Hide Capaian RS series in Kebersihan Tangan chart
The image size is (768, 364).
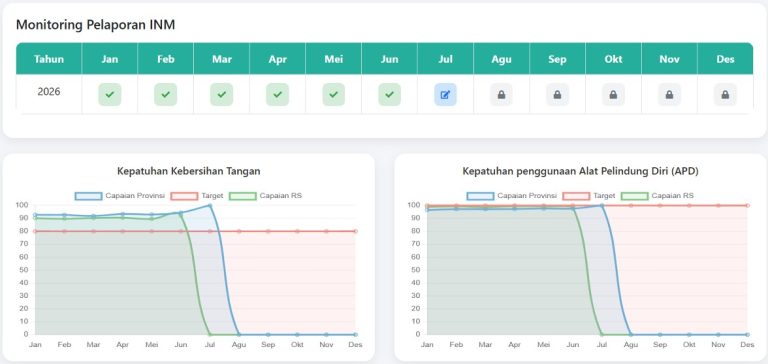pos(265,196)
